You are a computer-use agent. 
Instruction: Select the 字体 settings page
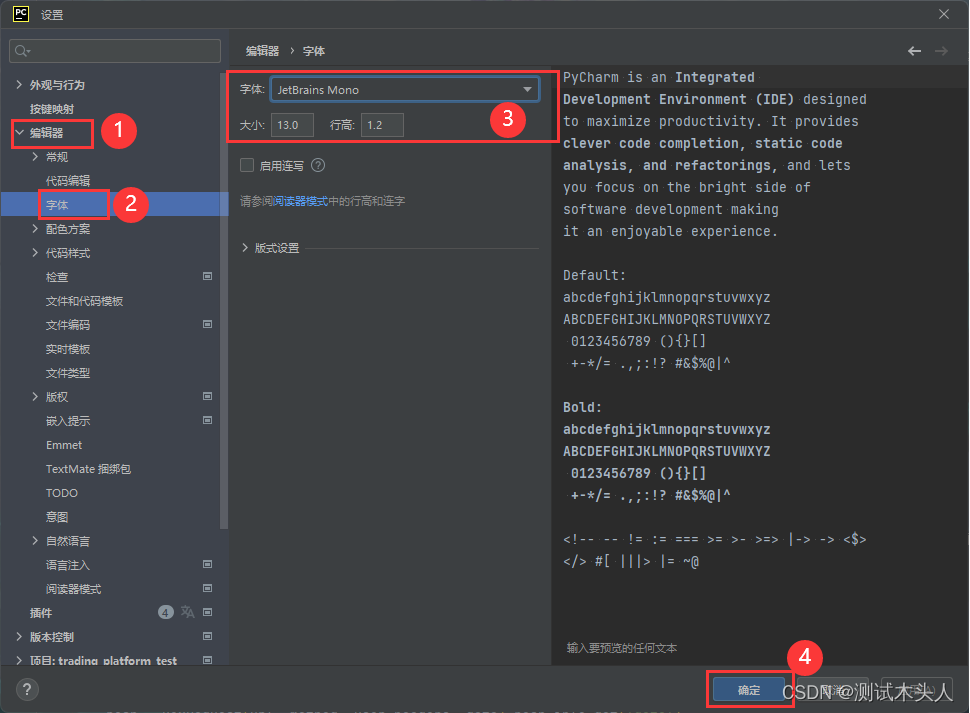pyautogui.click(x=57, y=205)
